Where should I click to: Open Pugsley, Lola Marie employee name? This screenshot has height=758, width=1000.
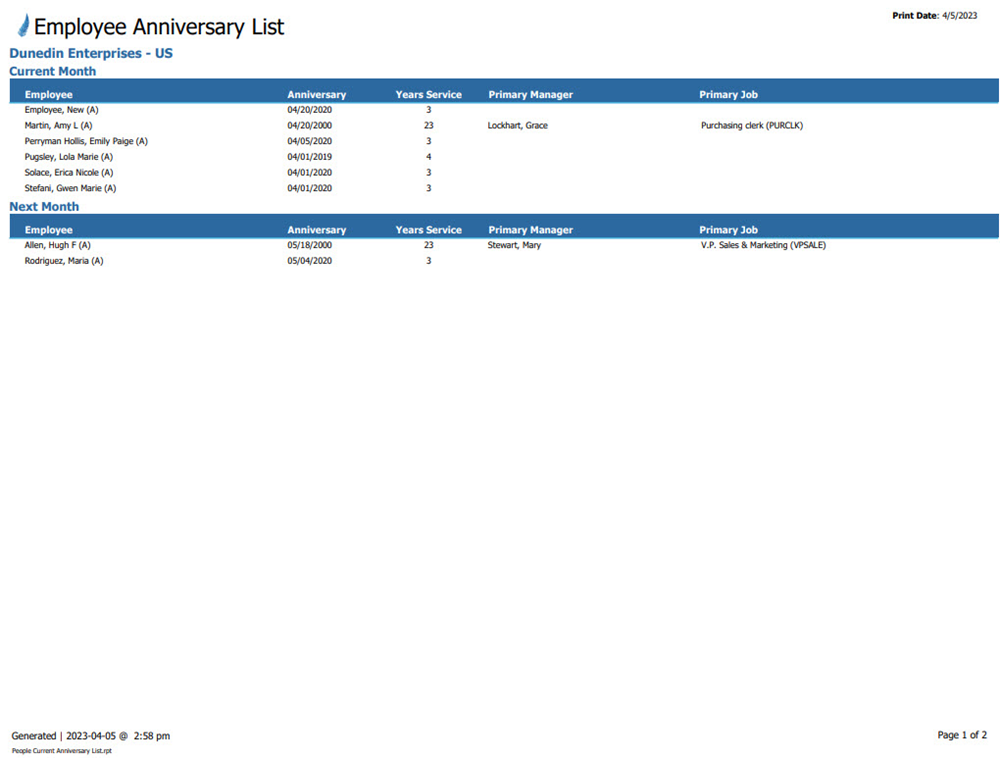pos(68,157)
